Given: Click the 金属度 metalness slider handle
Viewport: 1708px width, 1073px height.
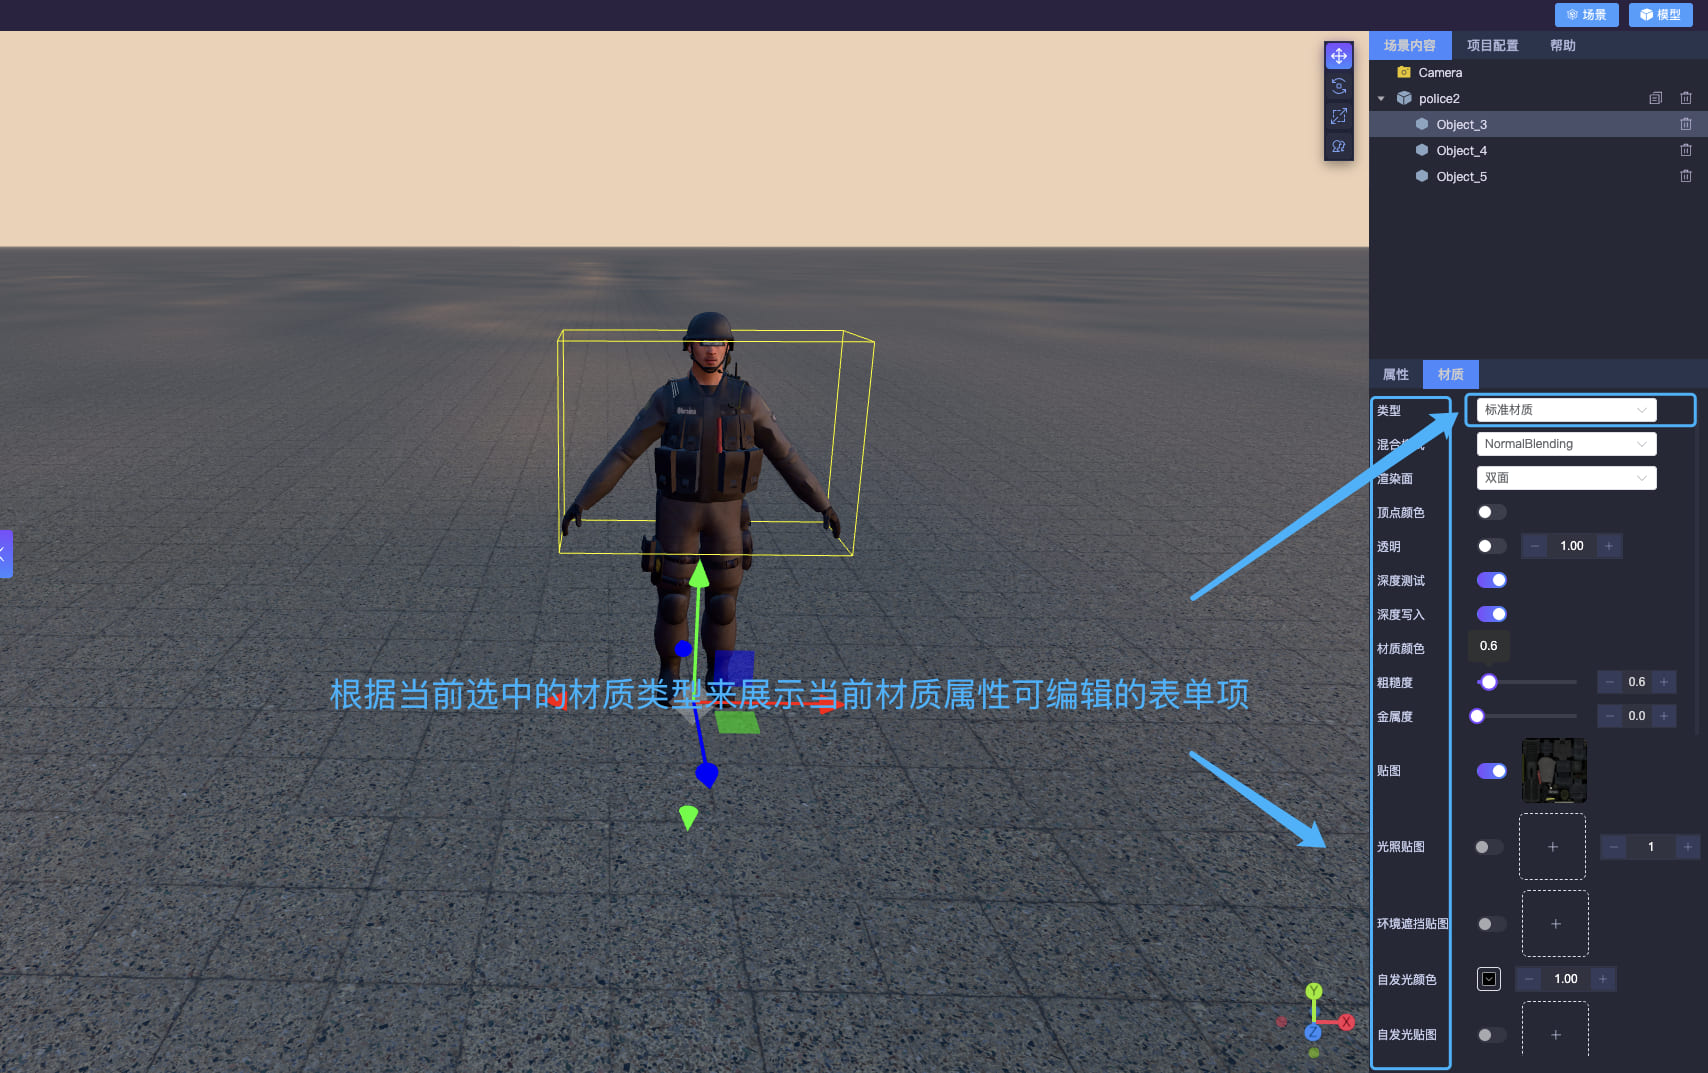Looking at the screenshot, I should point(1477,716).
